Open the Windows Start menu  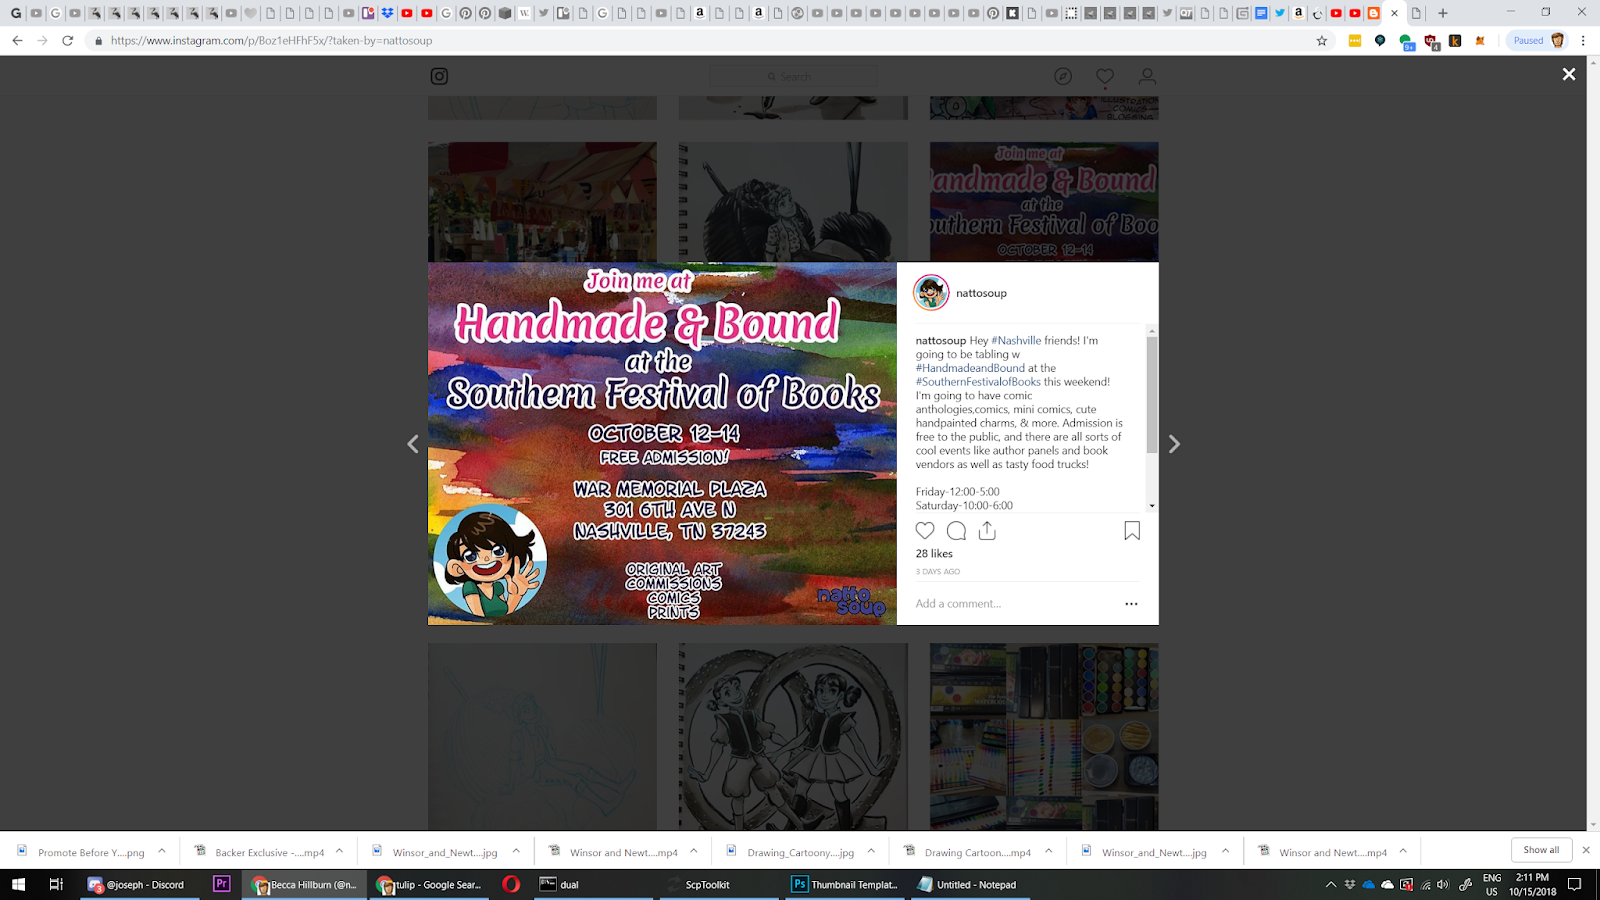pyautogui.click(x=18, y=884)
